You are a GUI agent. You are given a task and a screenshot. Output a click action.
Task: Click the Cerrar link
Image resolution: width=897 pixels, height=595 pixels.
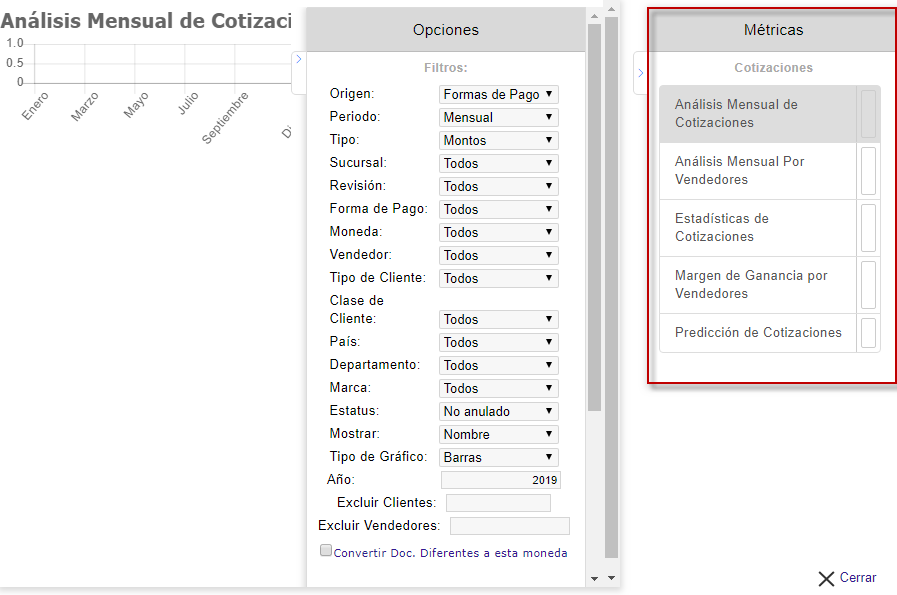[x=857, y=578]
